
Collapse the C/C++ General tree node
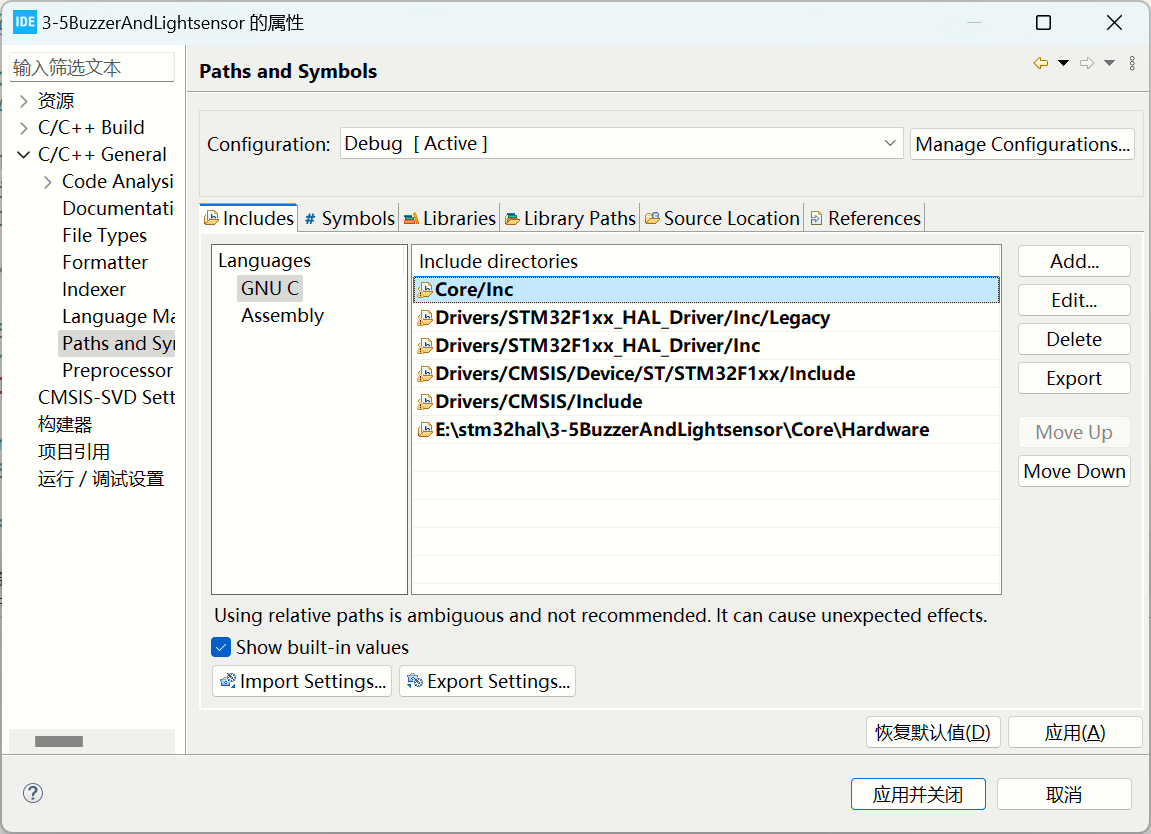pos(24,155)
